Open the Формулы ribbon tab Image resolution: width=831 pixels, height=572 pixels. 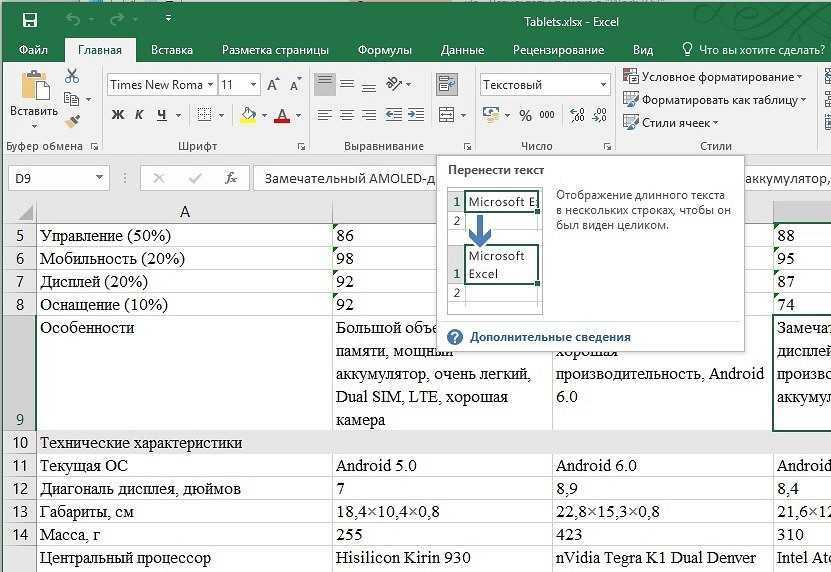tap(384, 50)
